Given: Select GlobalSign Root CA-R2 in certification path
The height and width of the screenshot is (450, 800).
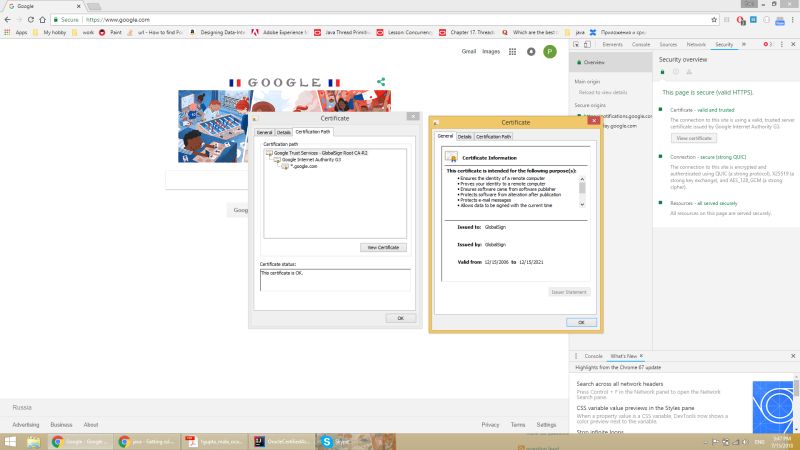Looking at the screenshot, I should [x=320, y=153].
